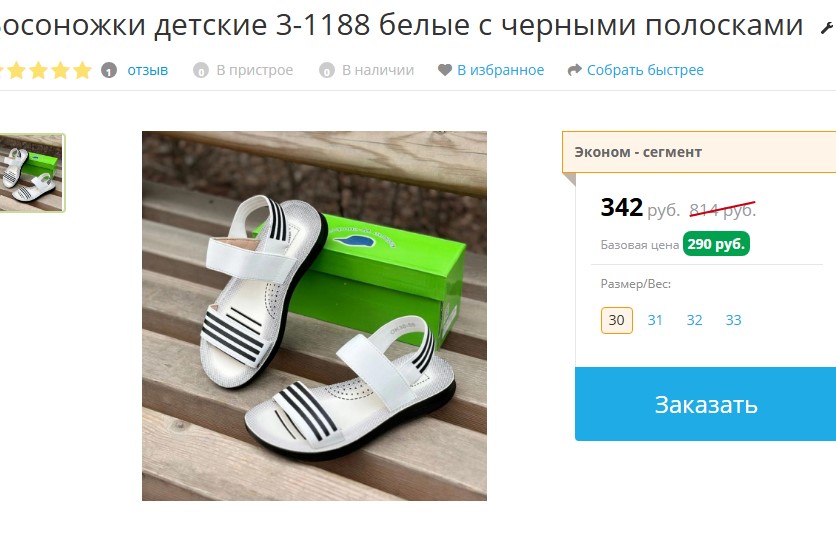Click 'Собрать быстрее' link
The height and width of the screenshot is (549, 836).
(645, 70)
